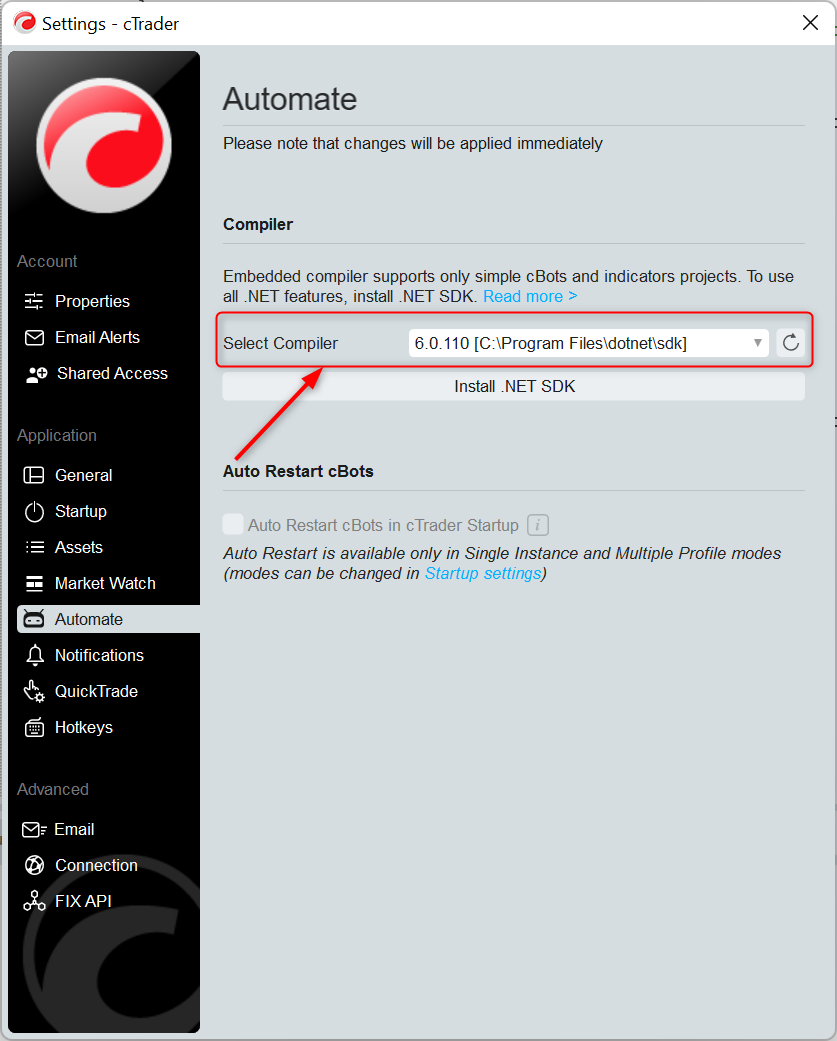The image size is (837, 1041).
Task: Switch to General settings
Action: (x=83, y=475)
